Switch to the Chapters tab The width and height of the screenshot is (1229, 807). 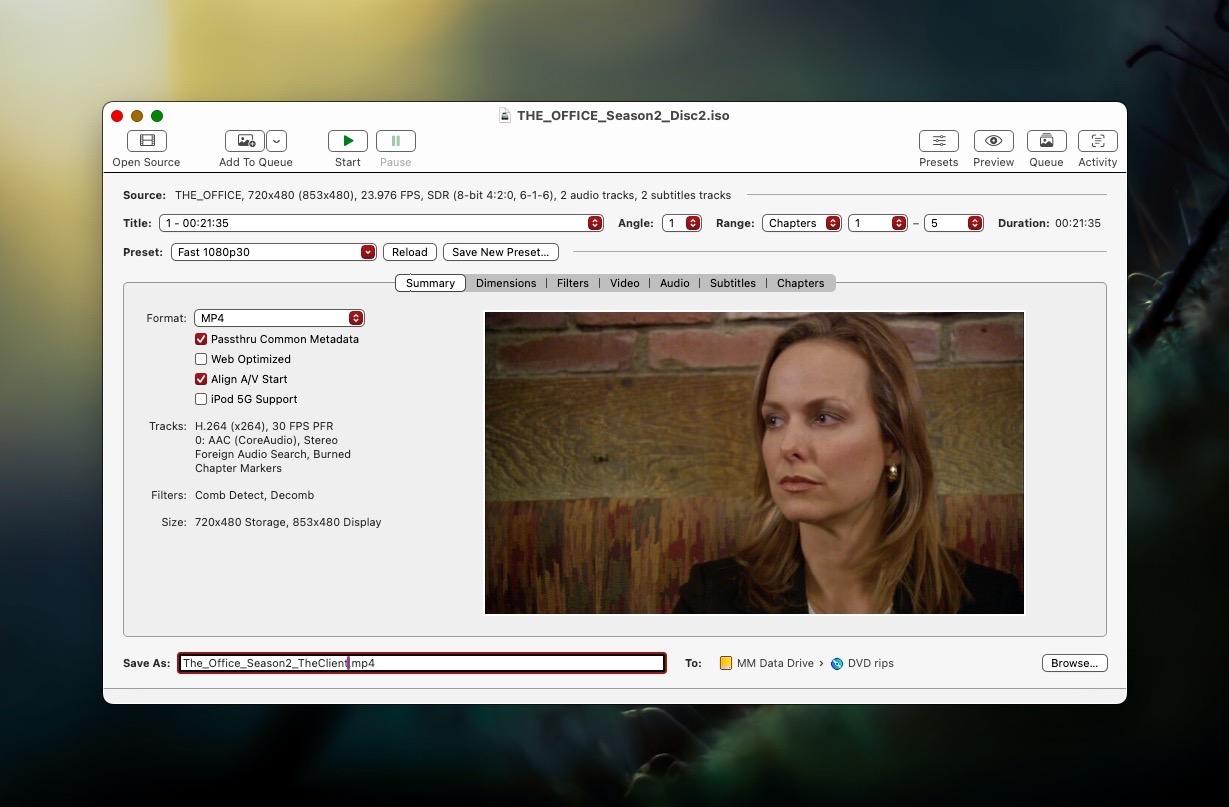[801, 283]
